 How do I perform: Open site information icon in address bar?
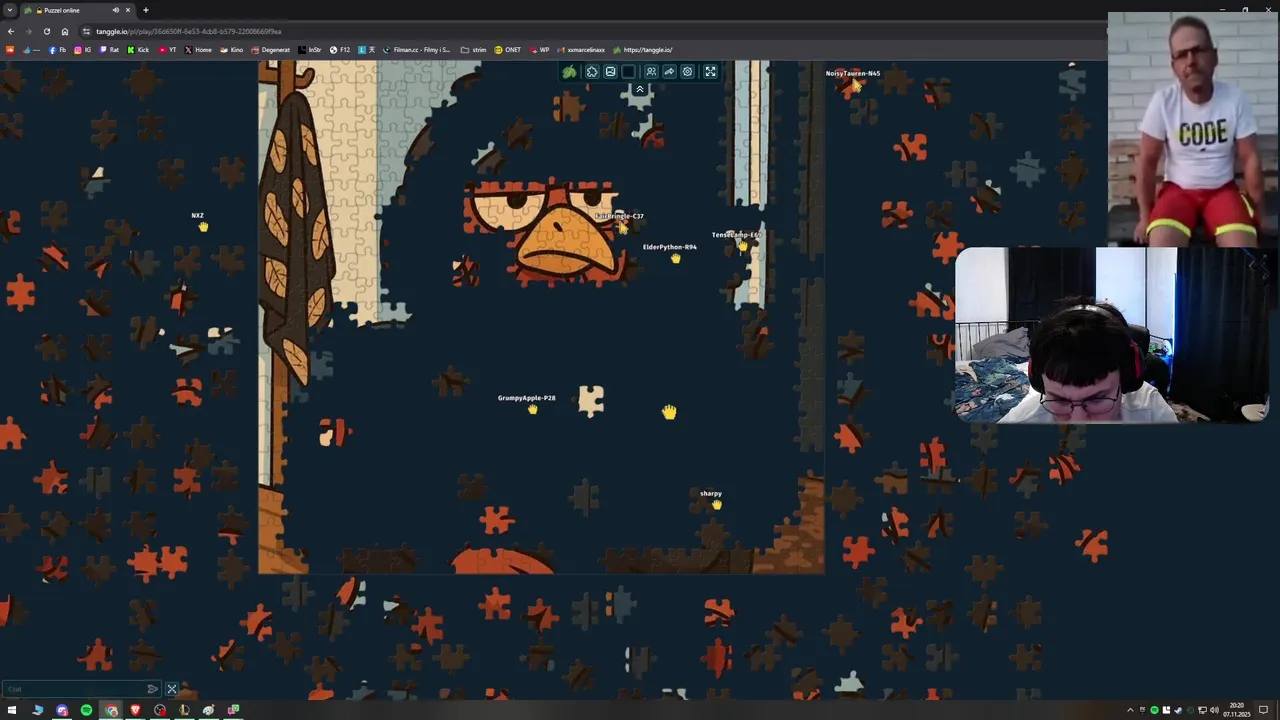point(87,31)
